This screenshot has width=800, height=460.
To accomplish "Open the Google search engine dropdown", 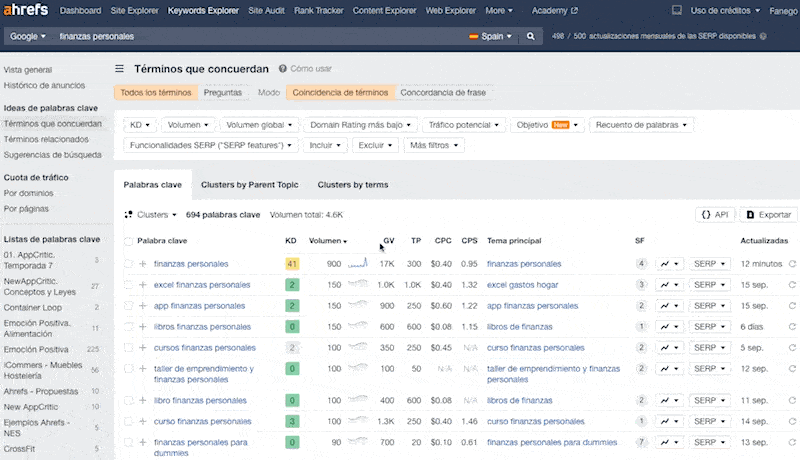I will [x=28, y=36].
